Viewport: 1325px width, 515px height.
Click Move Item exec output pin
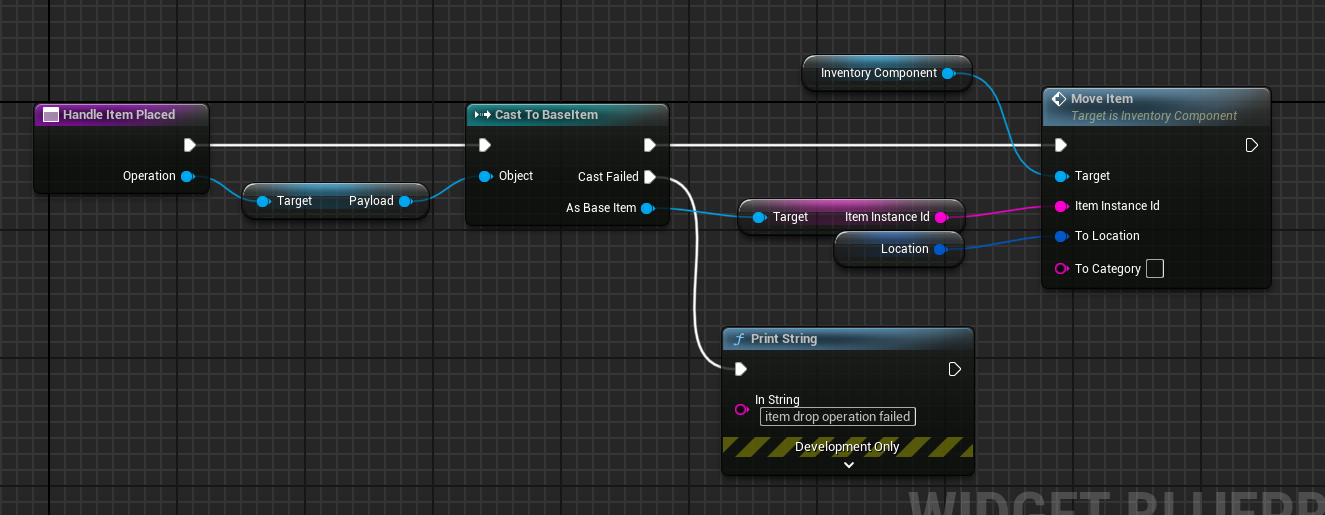pos(1251,145)
